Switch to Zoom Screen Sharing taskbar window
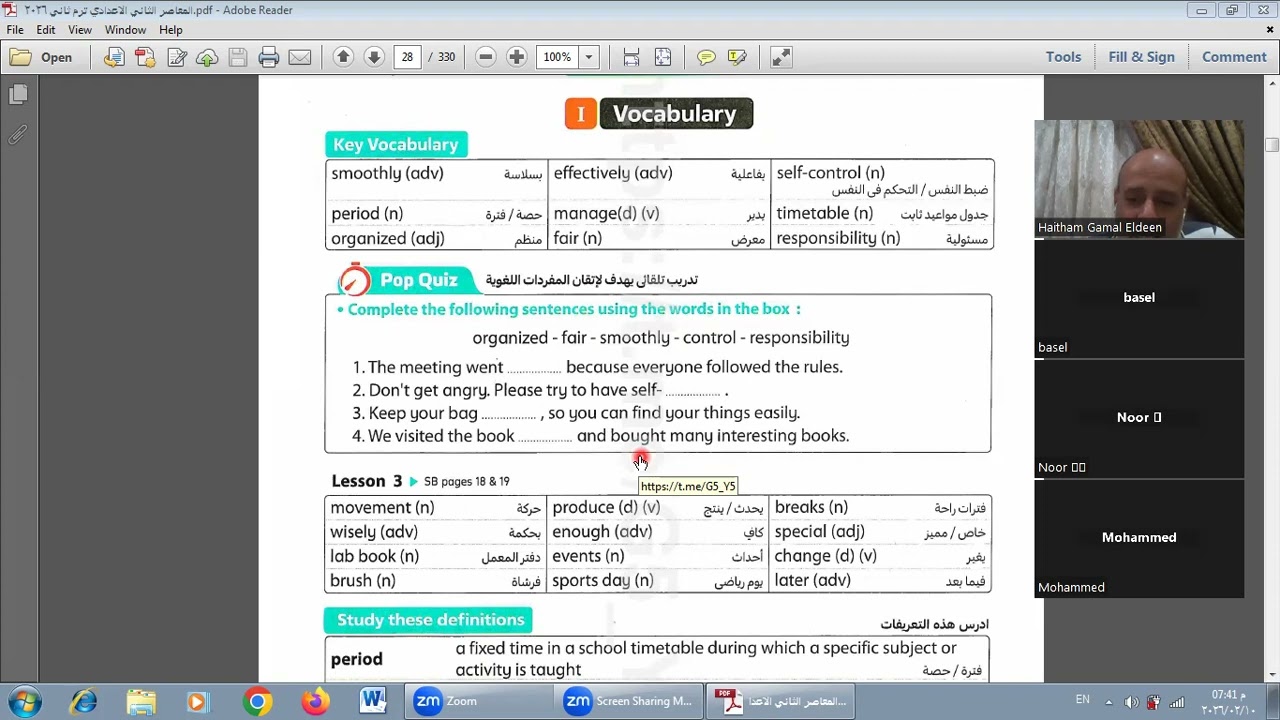The image size is (1280, 720). [628, 702]
